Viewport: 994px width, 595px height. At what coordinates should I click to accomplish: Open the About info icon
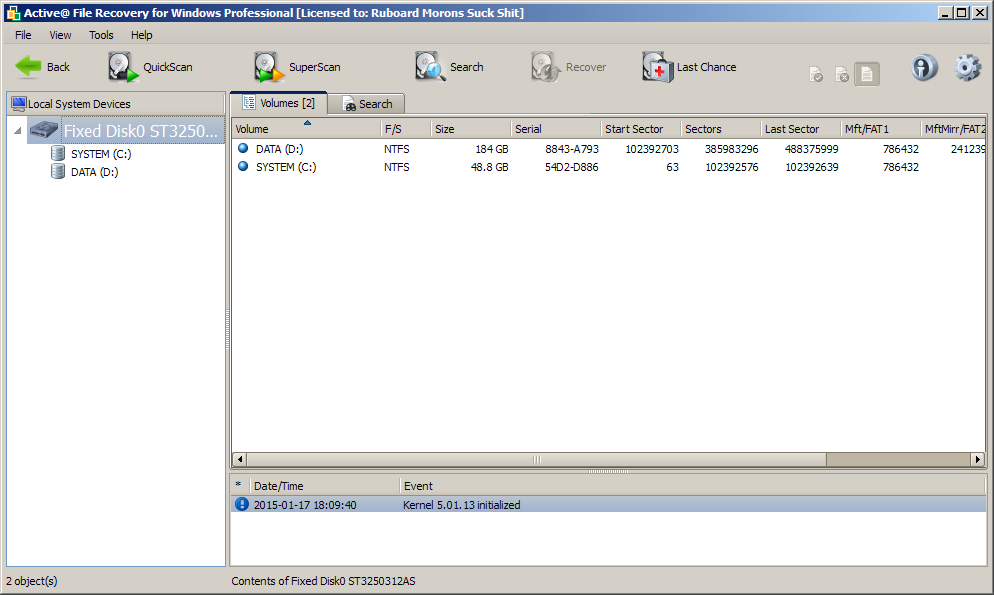point(925,68)
